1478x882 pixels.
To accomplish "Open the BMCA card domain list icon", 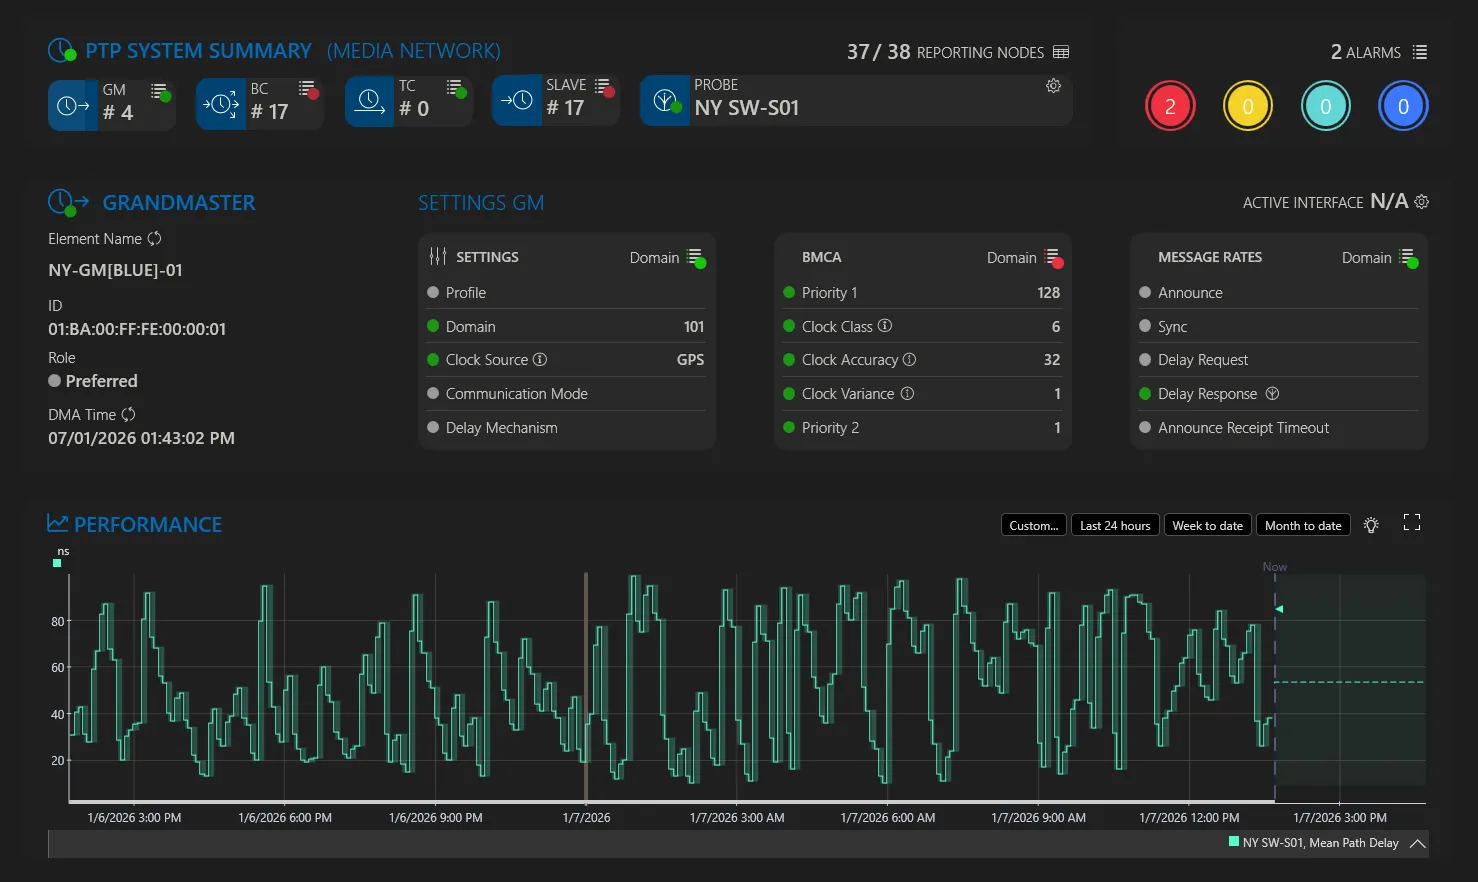I will point(1053,257).
